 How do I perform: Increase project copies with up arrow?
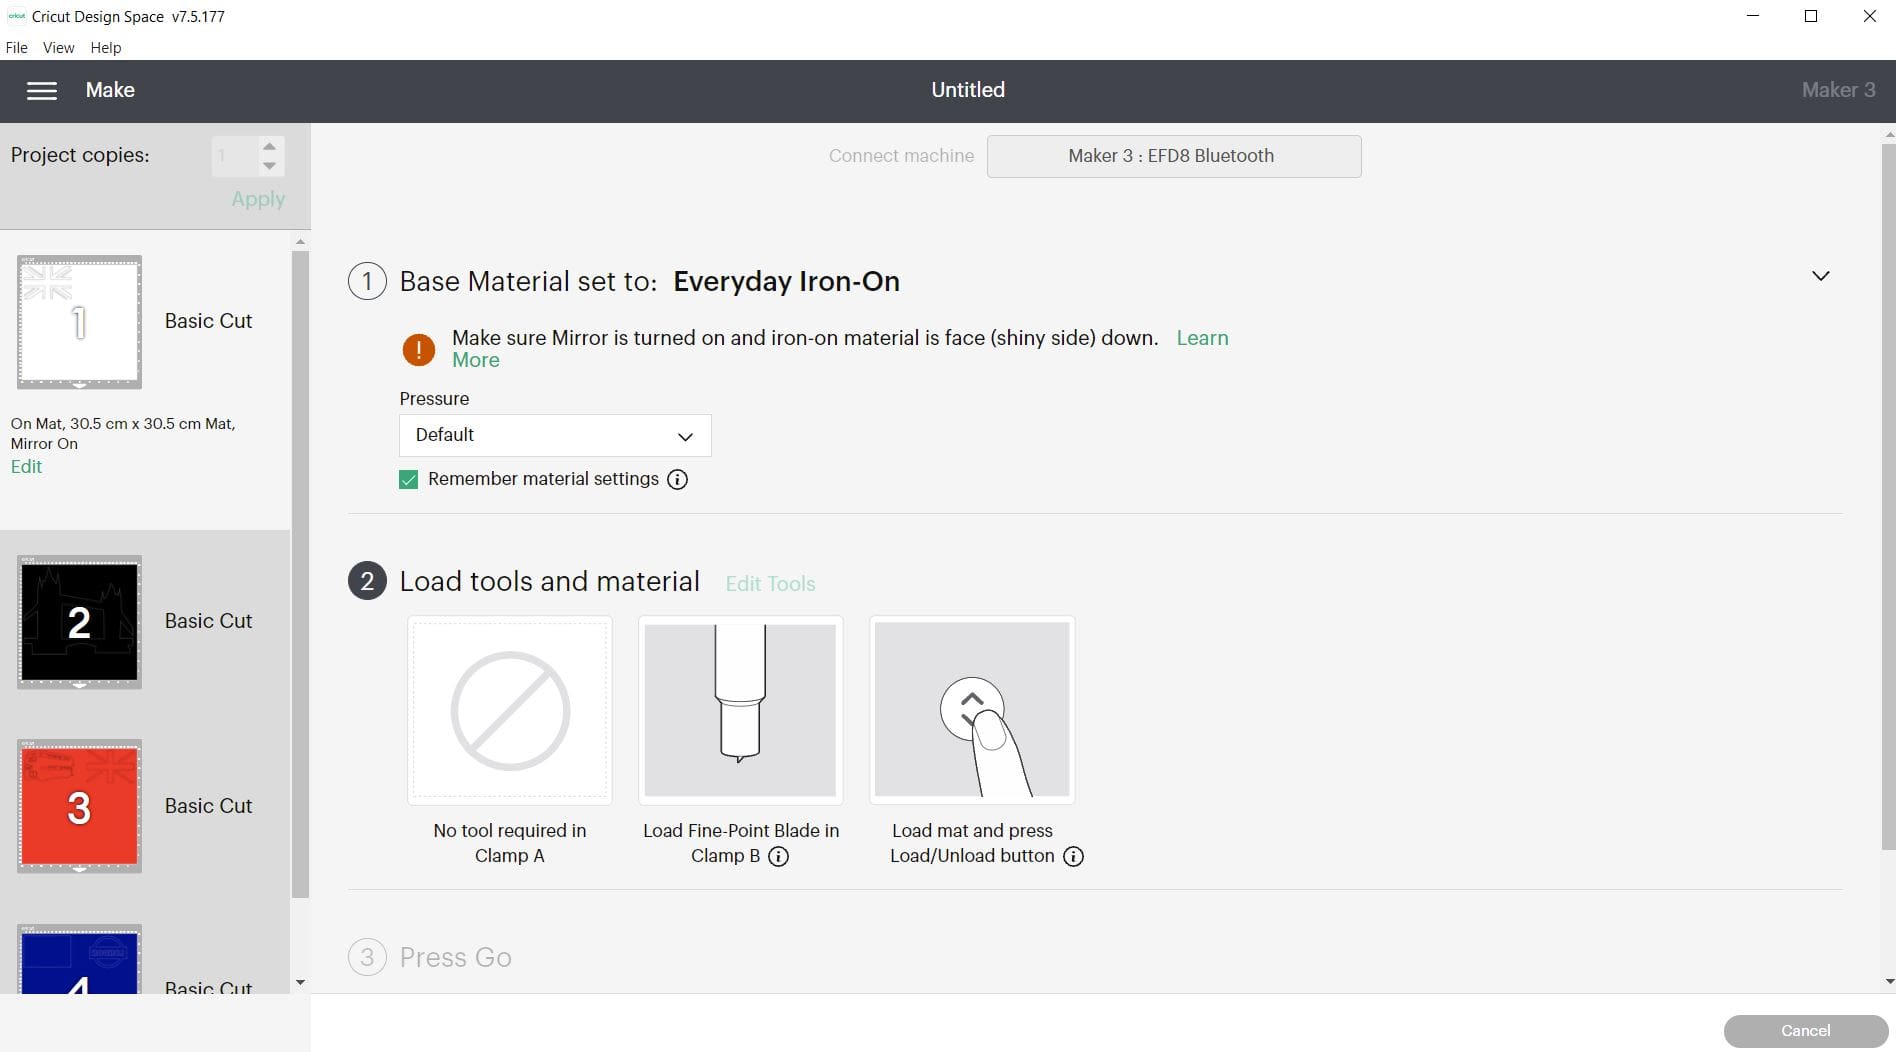point(269,146)
